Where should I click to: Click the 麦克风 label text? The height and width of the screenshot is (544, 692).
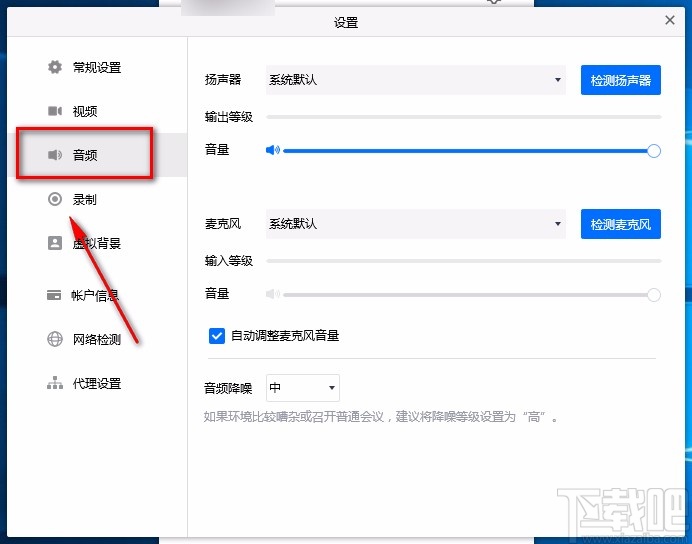click(223, 224)
